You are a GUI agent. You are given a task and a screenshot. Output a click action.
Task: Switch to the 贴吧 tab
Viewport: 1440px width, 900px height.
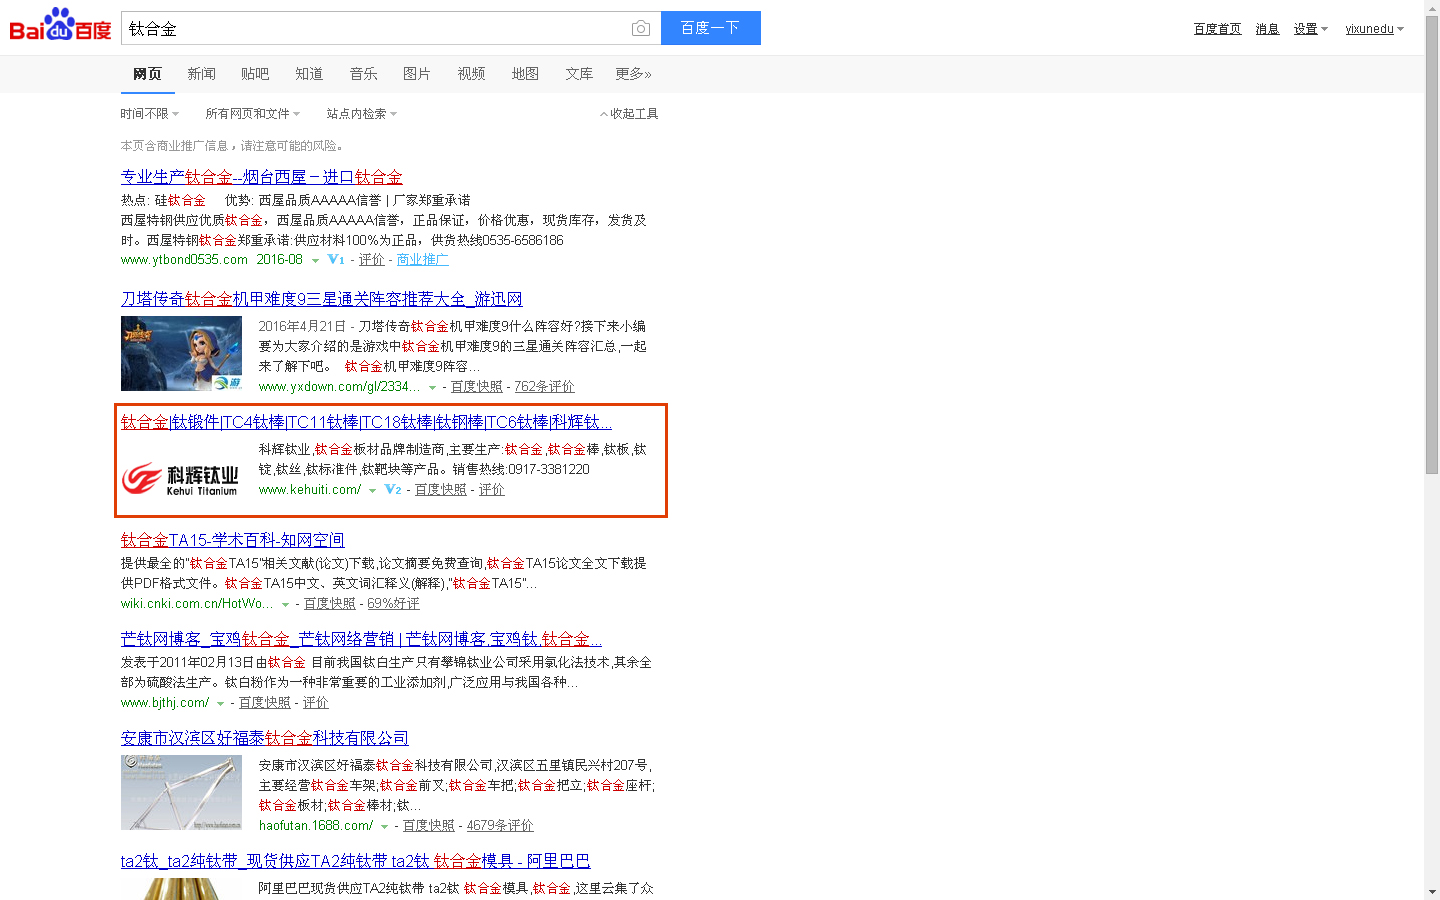(x=255, y=74)
